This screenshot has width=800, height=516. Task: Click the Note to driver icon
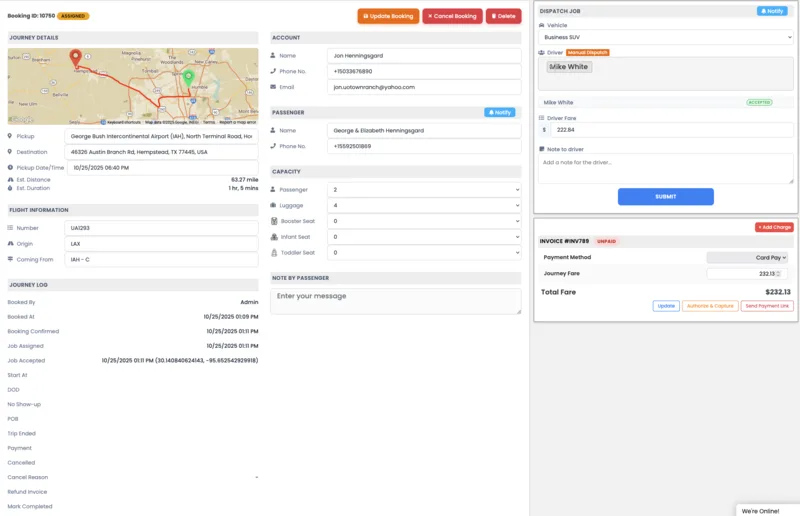point(541,149)
